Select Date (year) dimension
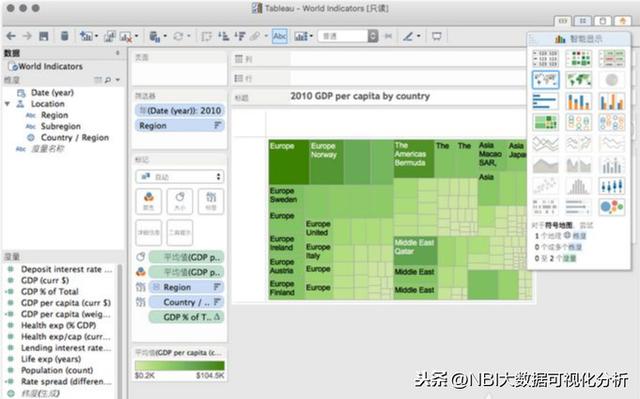Screen dimensions: 640x399 (52, 93)
